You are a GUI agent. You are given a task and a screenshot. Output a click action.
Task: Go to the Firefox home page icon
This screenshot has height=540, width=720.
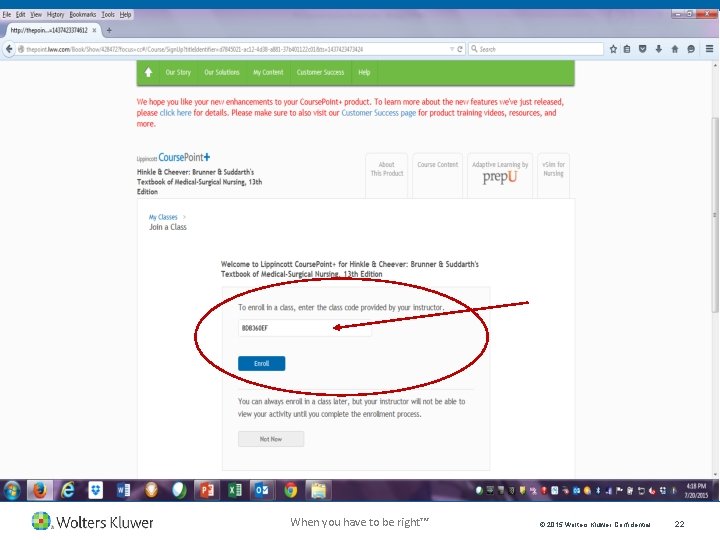tap(675, 49)
